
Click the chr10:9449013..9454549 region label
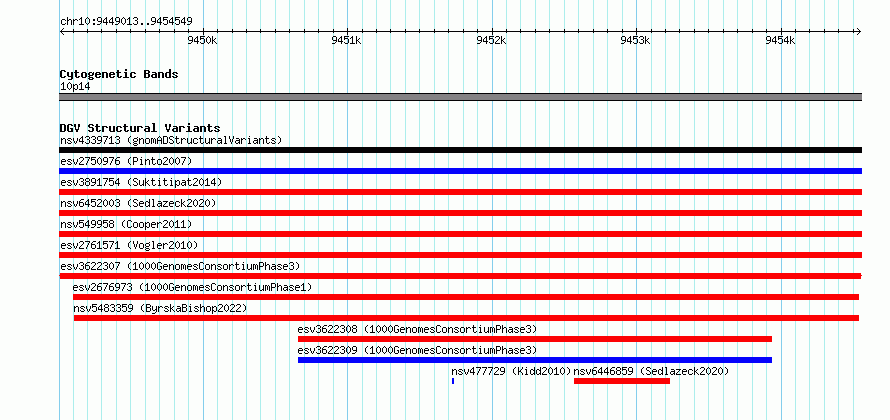click(126, 22)
